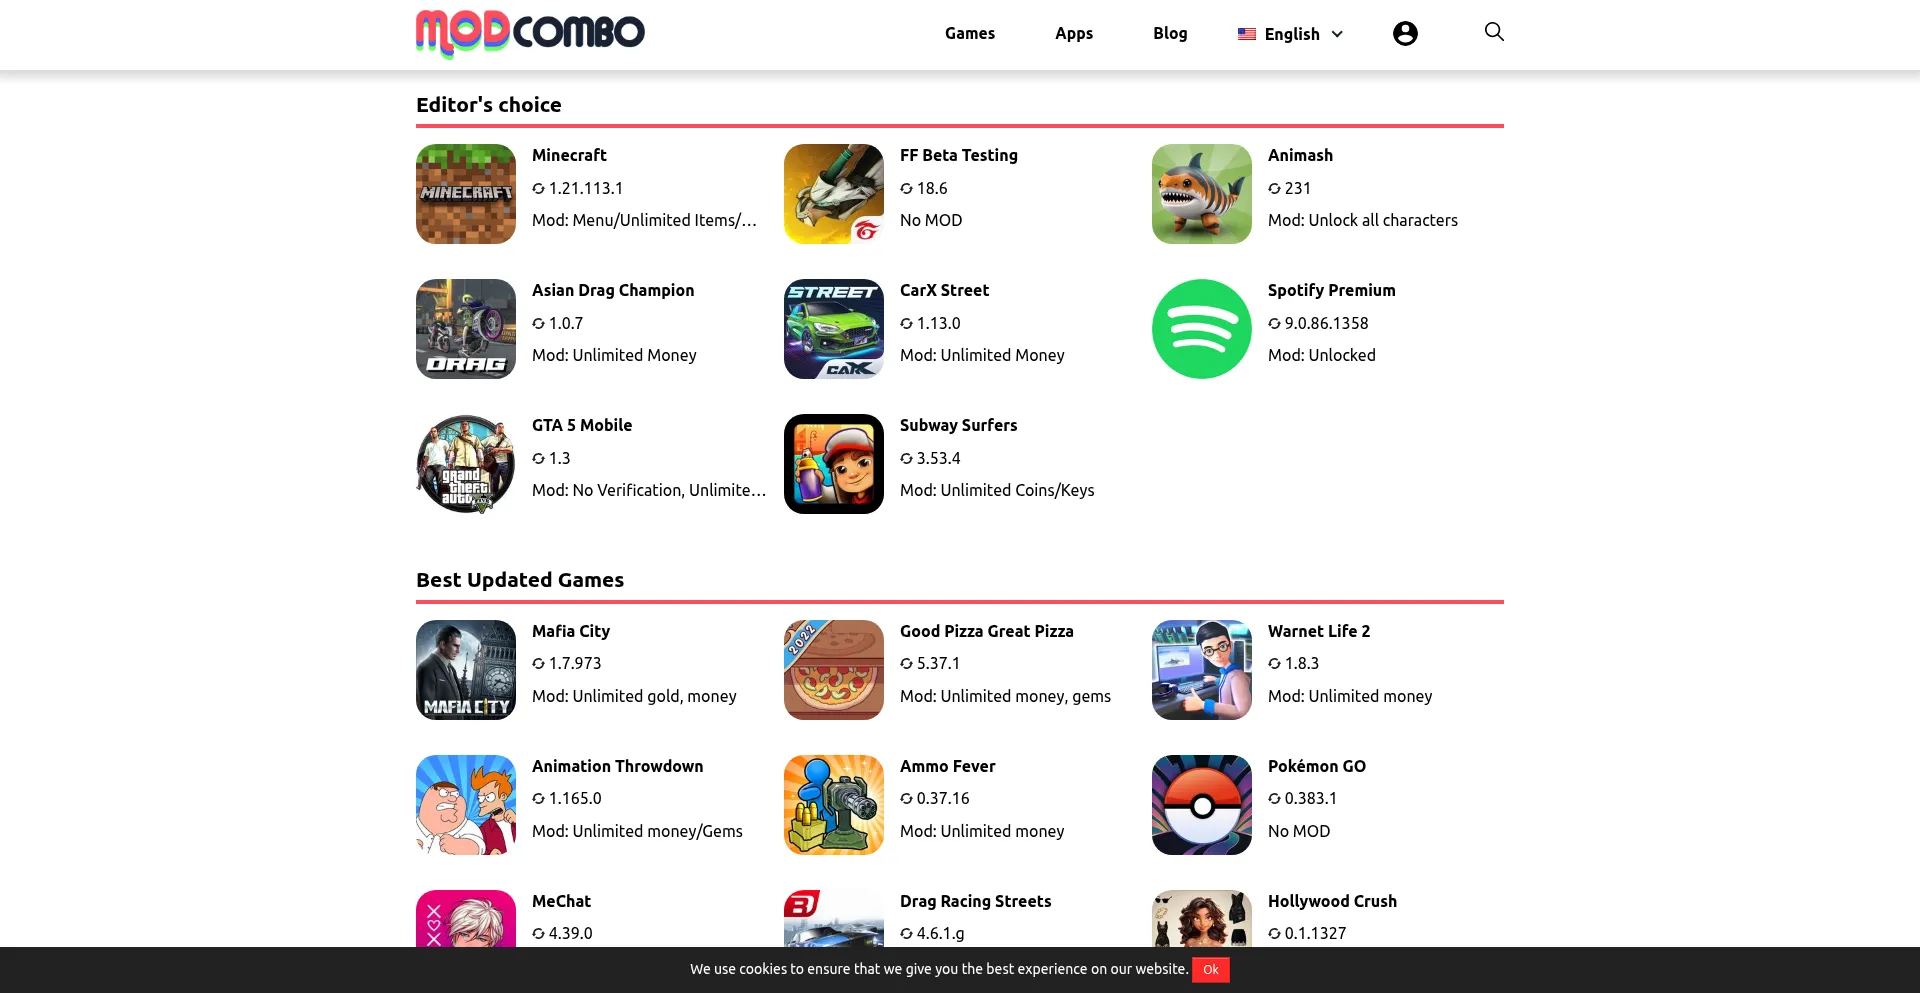Viewport: 1920px width, 993px height.
Task: Click the chevron beside English
Action: point(1337,34)
